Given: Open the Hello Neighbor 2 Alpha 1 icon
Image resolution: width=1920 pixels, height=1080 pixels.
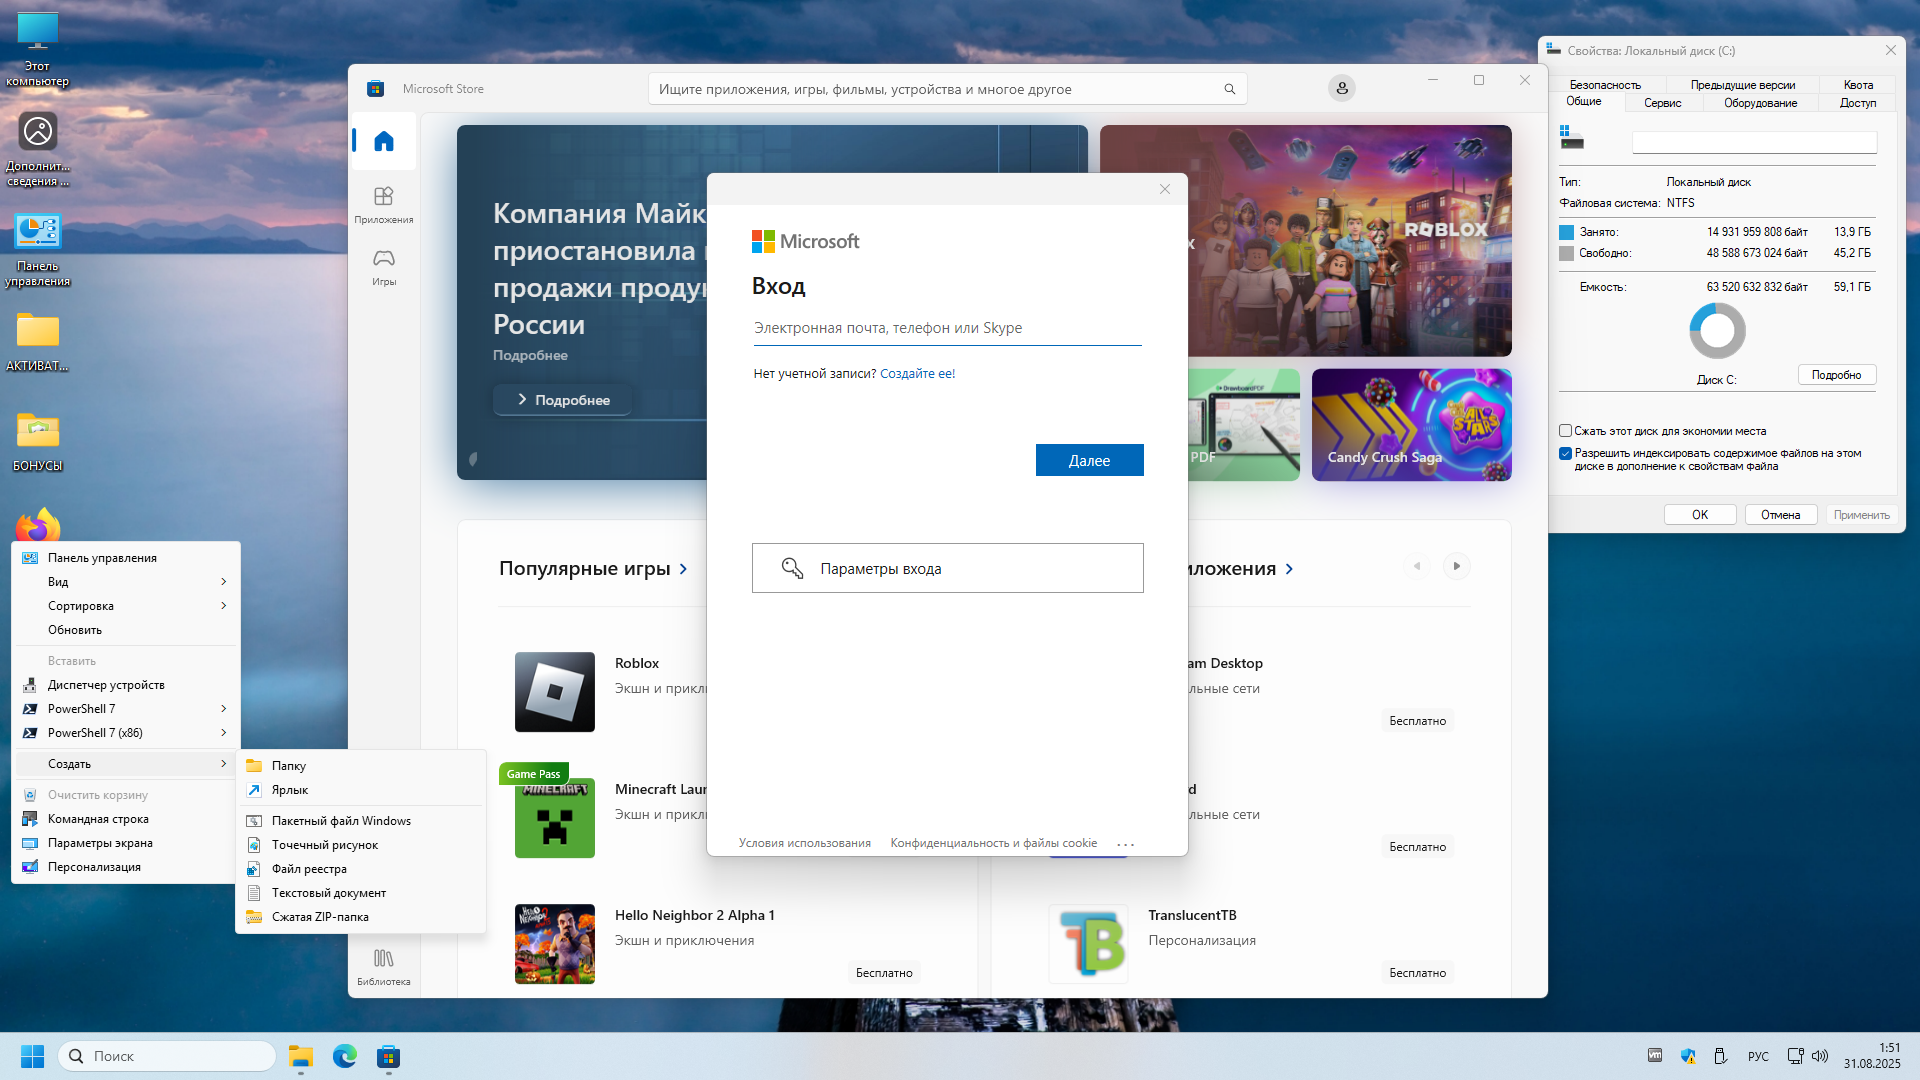Looking at the screenshot, I should [555, 944].
